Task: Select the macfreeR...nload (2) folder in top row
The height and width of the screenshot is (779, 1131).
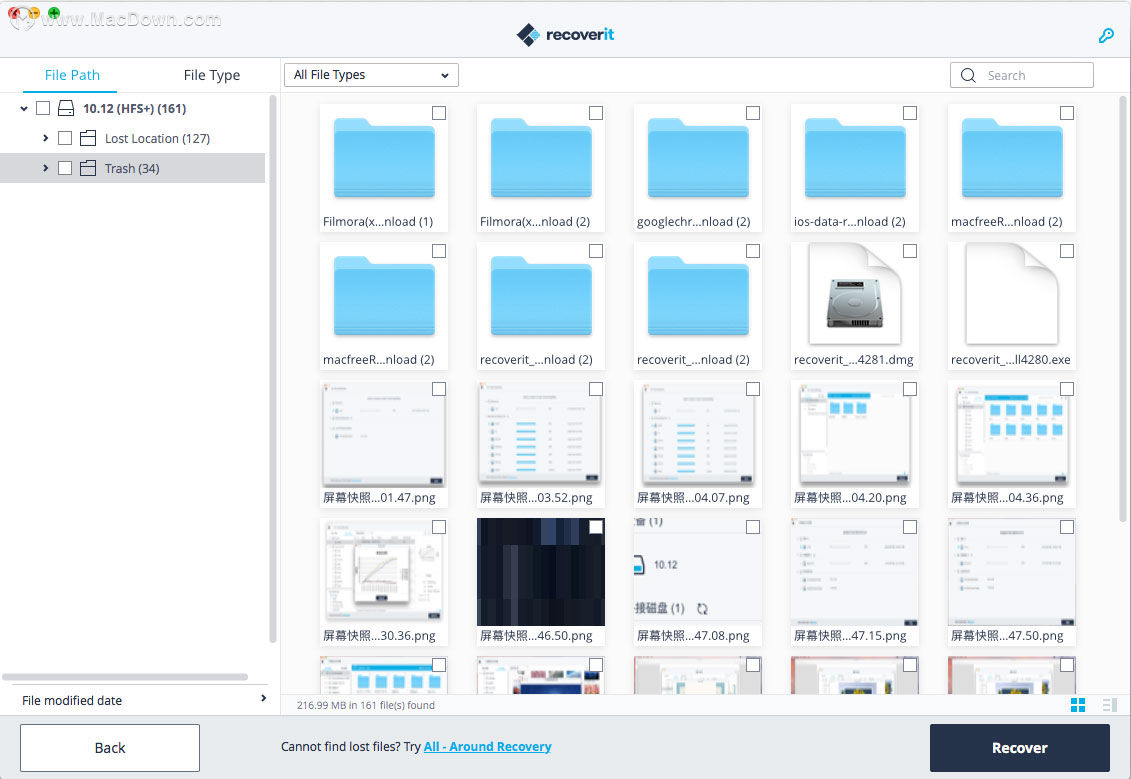Action: coord(1012,158)
